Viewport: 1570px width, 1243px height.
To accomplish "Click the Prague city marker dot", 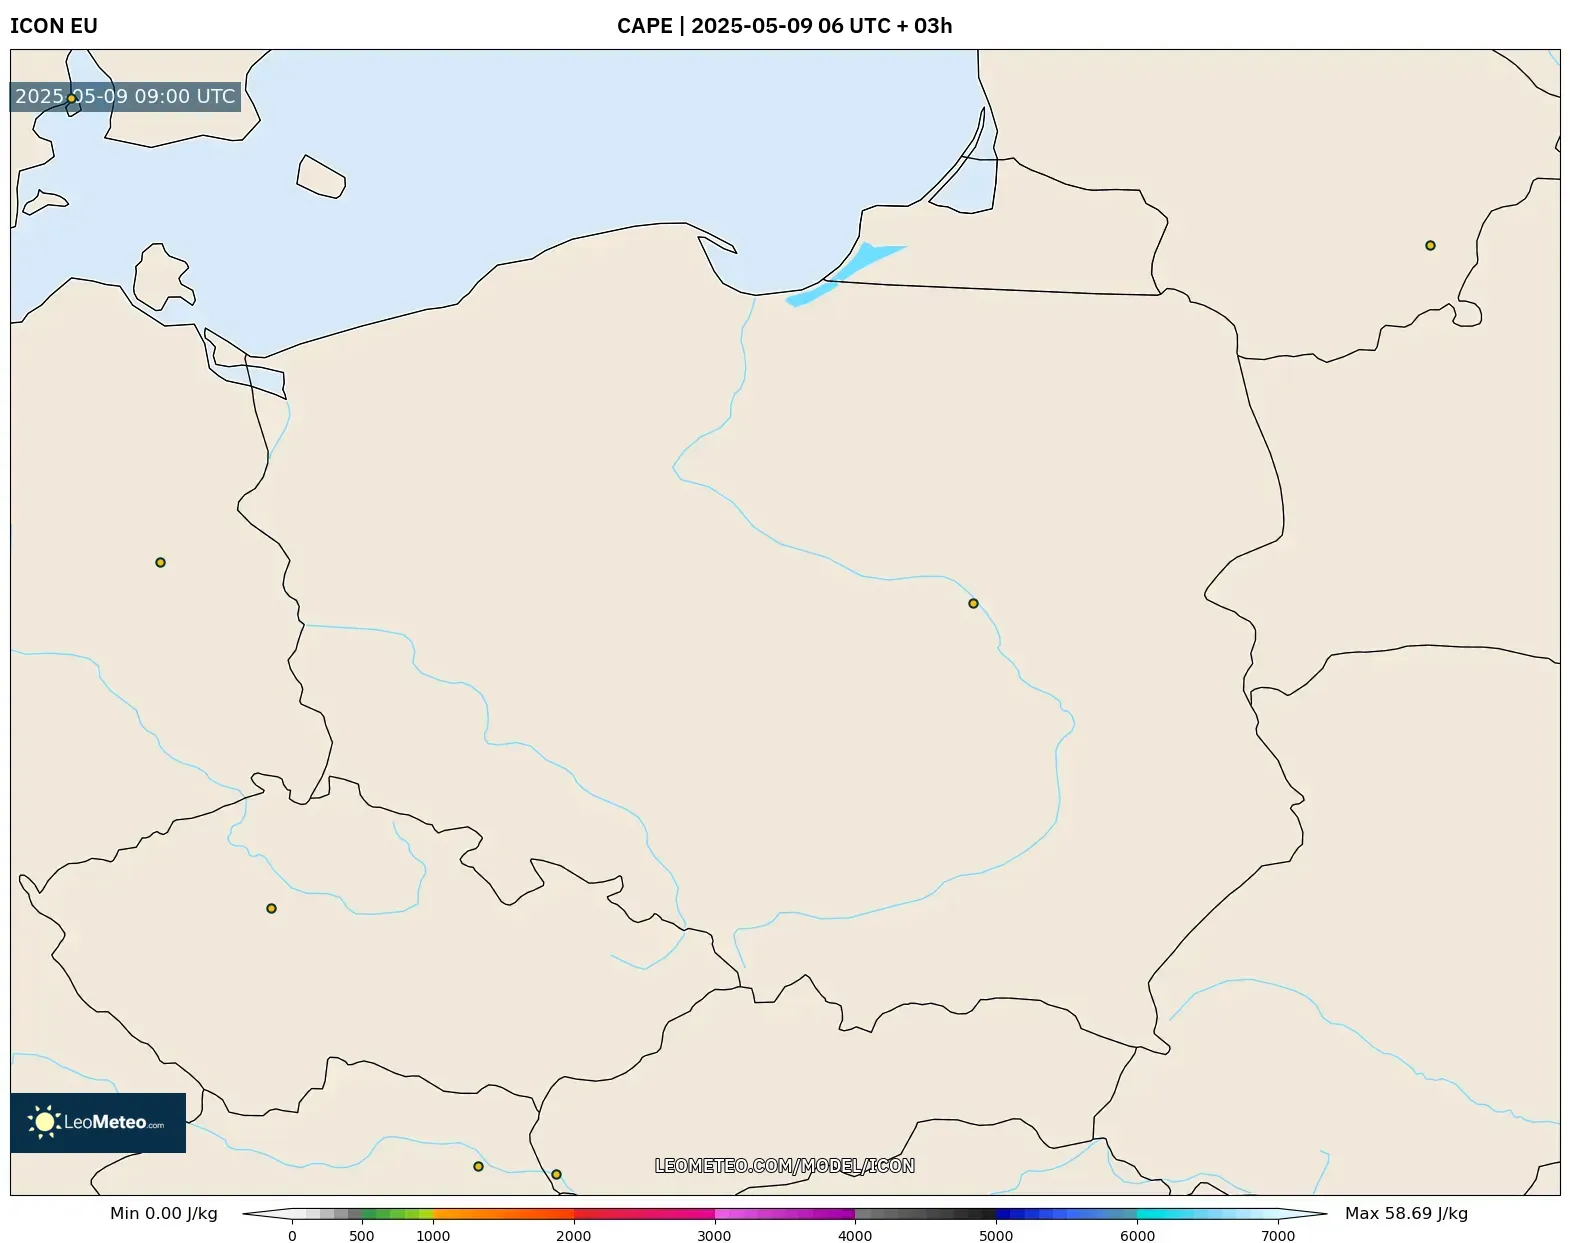I will coord(271,908).
